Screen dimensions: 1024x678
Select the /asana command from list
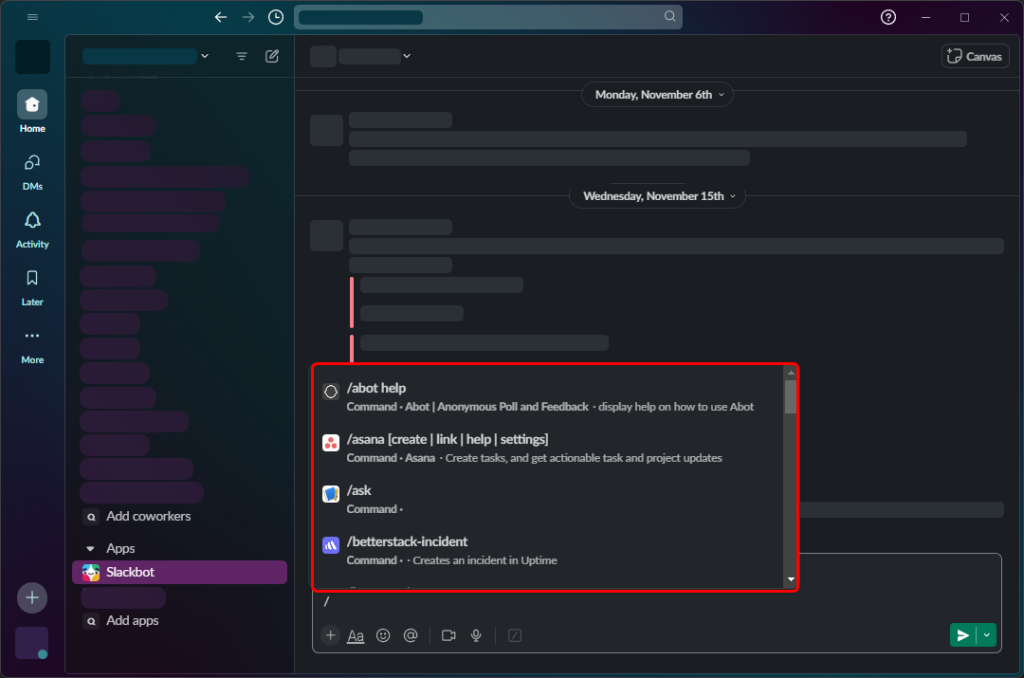click(447, 440)
